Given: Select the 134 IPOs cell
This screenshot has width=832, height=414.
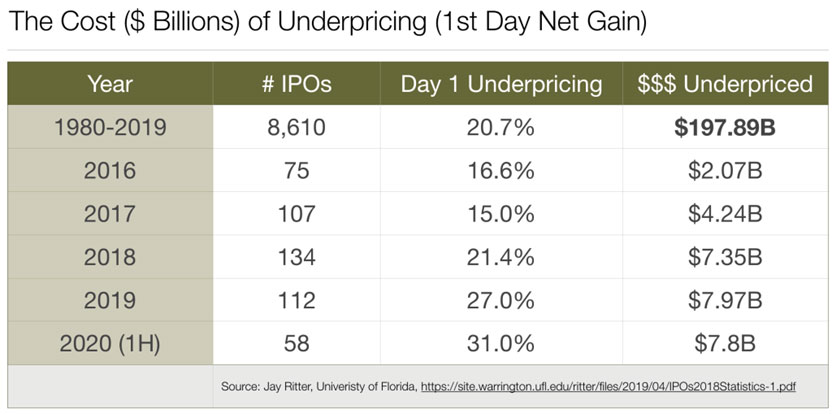Looking at the screenshot, I should coord(297,256).
